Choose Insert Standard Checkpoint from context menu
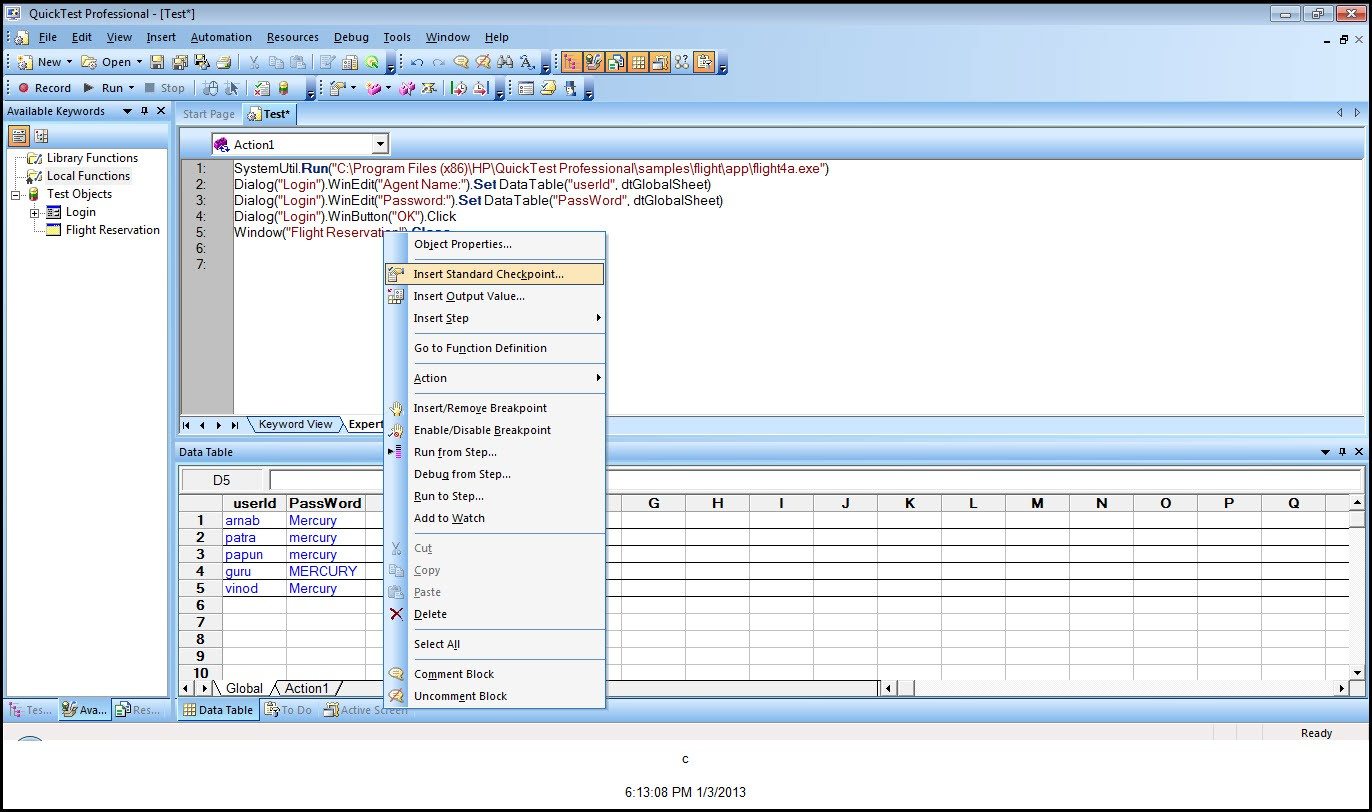The width and height of the screenshot is (1372, 812). 495,274
